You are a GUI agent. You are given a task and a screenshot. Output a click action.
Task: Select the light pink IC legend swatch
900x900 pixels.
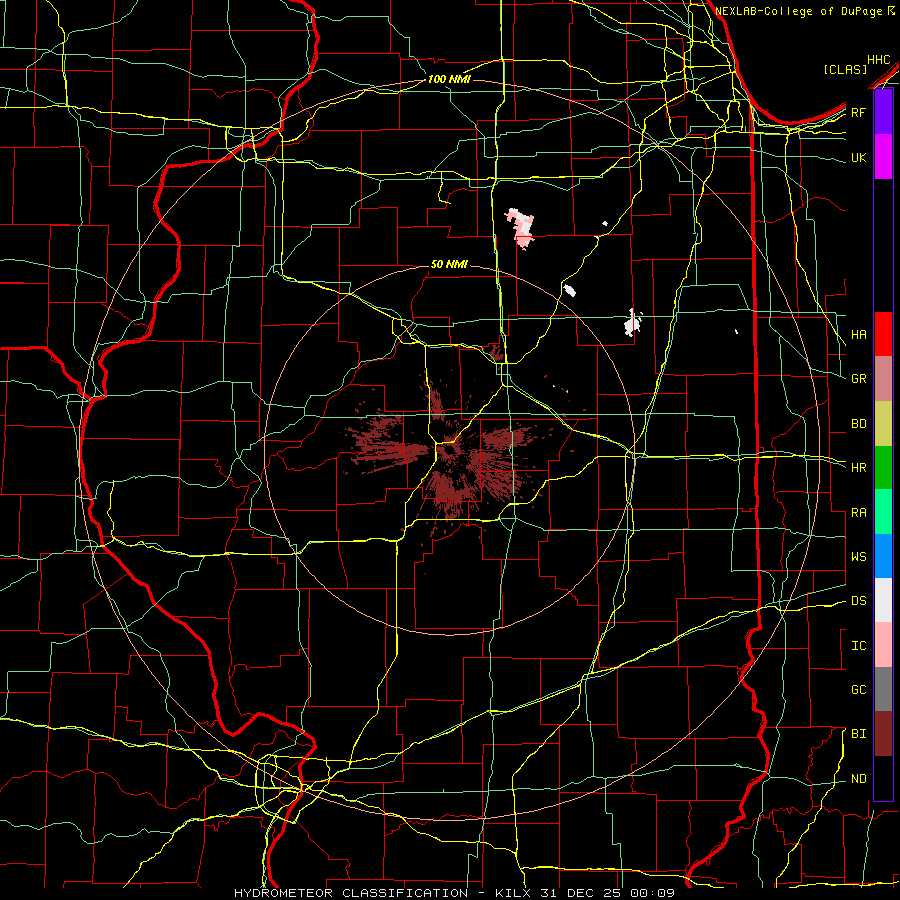tap(883, 645)
